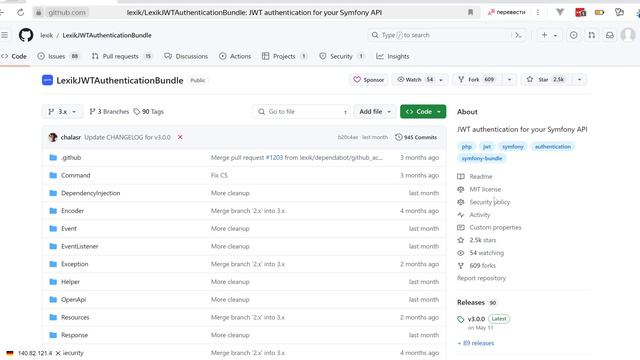Switch to the Pull requests tab

[122, 56]
